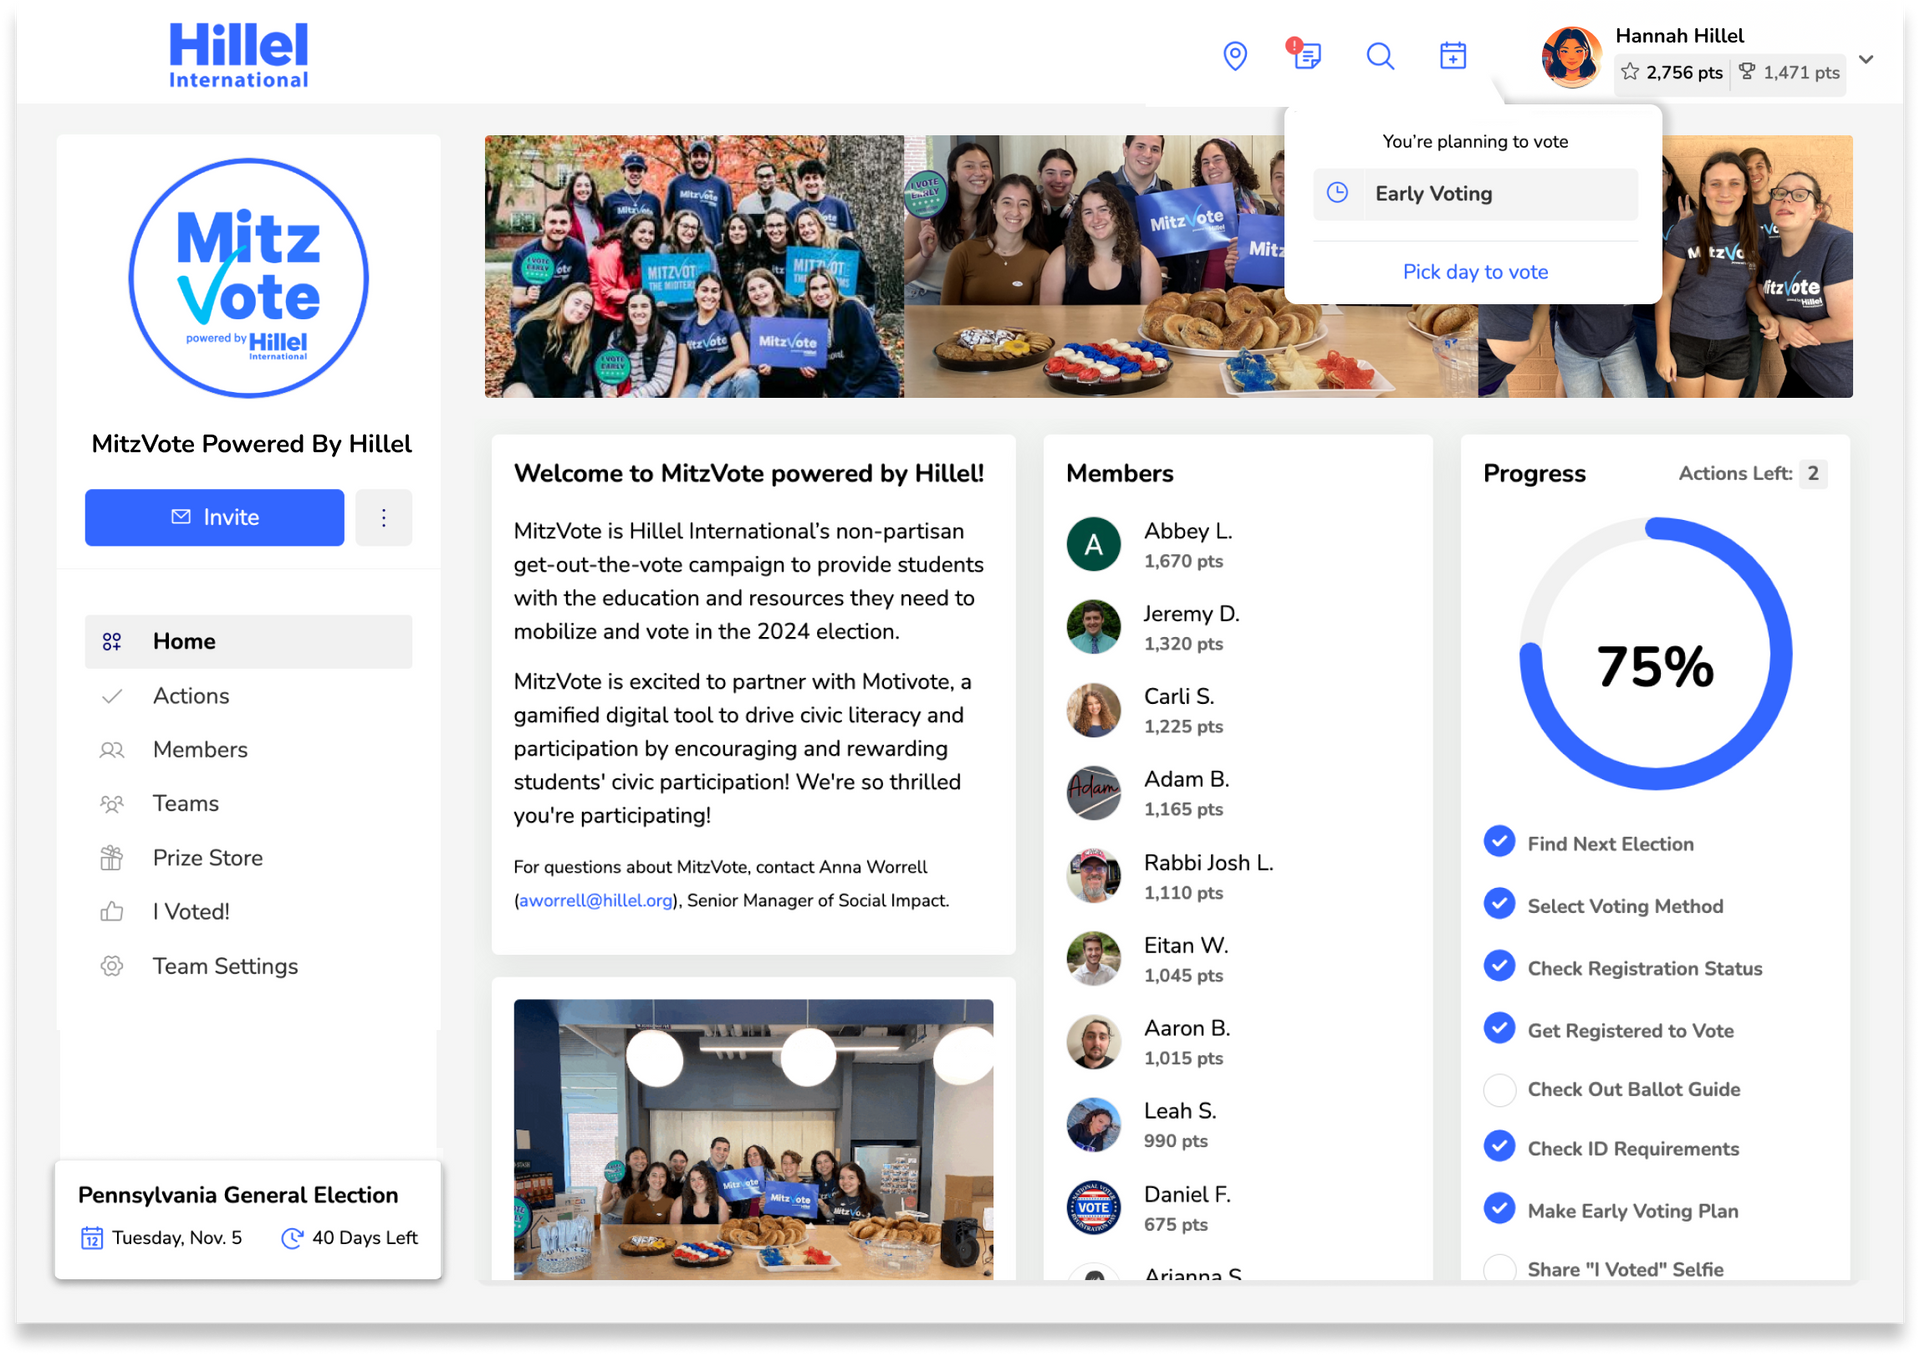This screenshot has height=1356, width=1920.
Task: Click Adam B.'s member avatar
Action: (1094, 793)
